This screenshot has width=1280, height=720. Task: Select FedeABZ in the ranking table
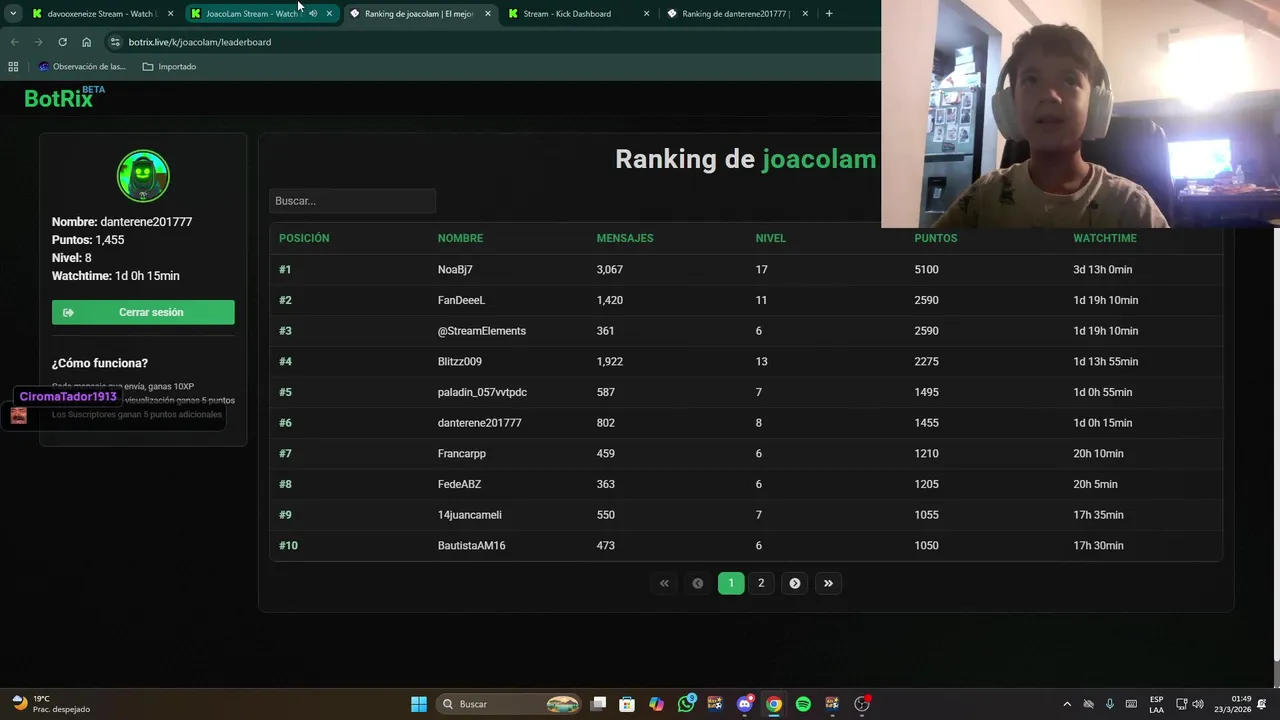tap(459, 484)
